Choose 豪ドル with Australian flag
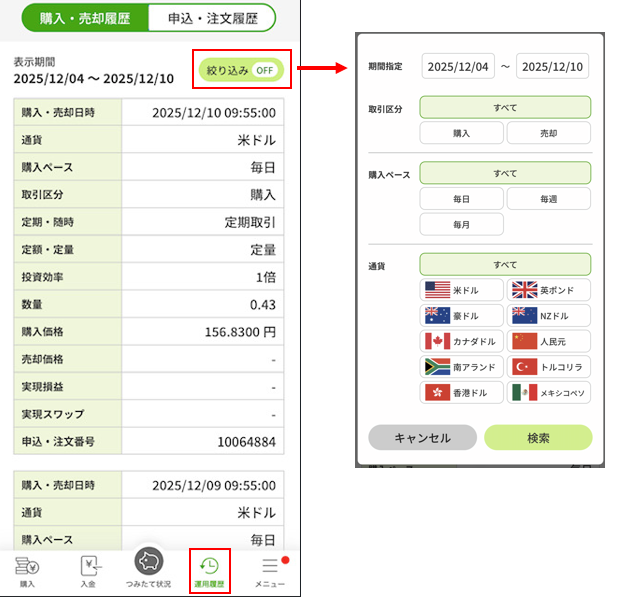Screen dimensions: 620x611 [461, 316]
